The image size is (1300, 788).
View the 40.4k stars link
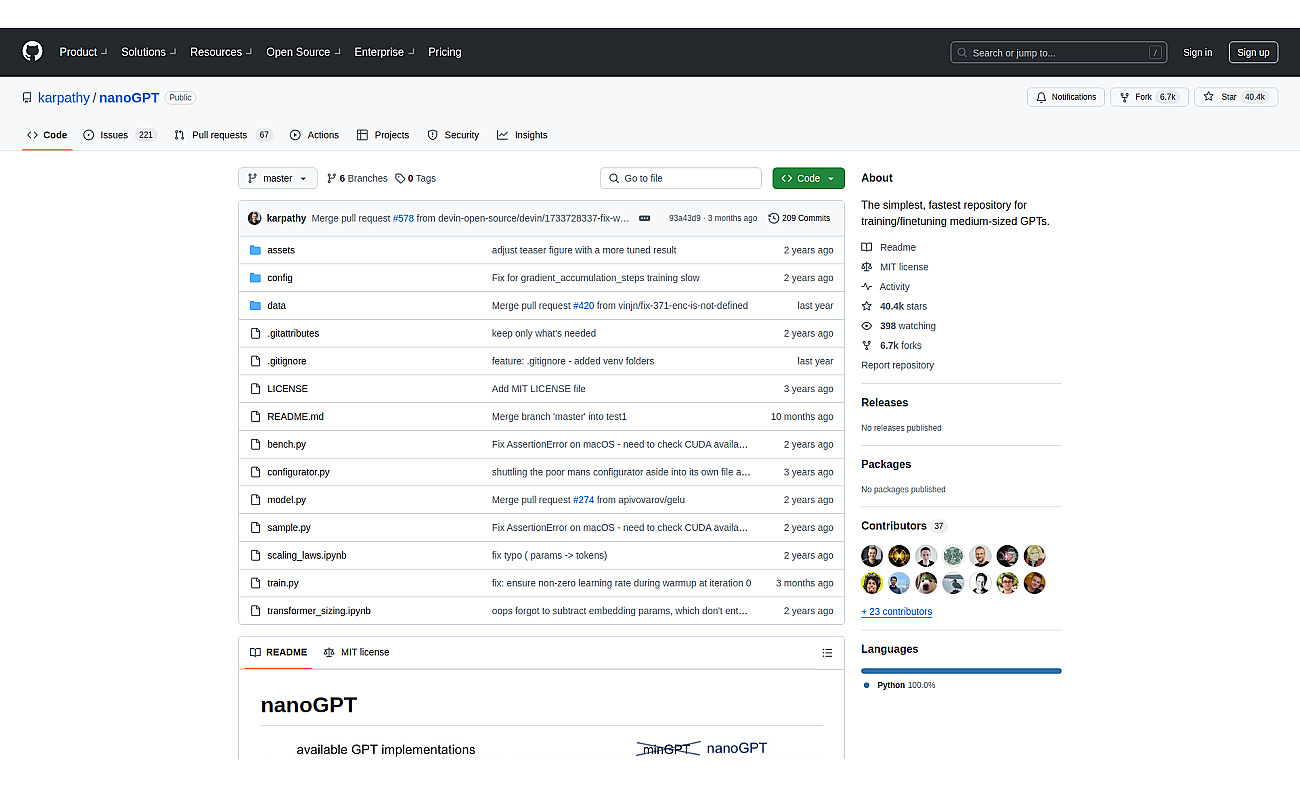[x=894, y=306]
